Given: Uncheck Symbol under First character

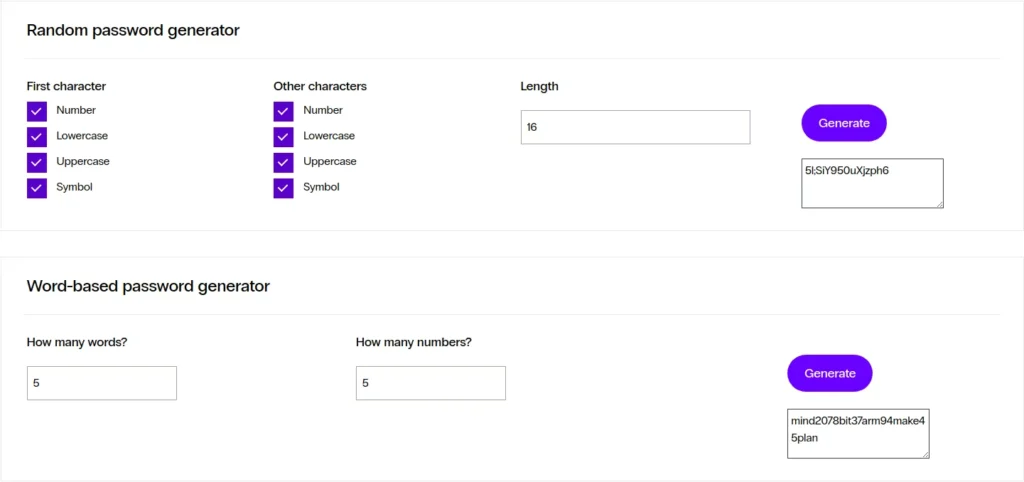Looking at the screenshot, I should pyautogui.click(x=37, y=187).
